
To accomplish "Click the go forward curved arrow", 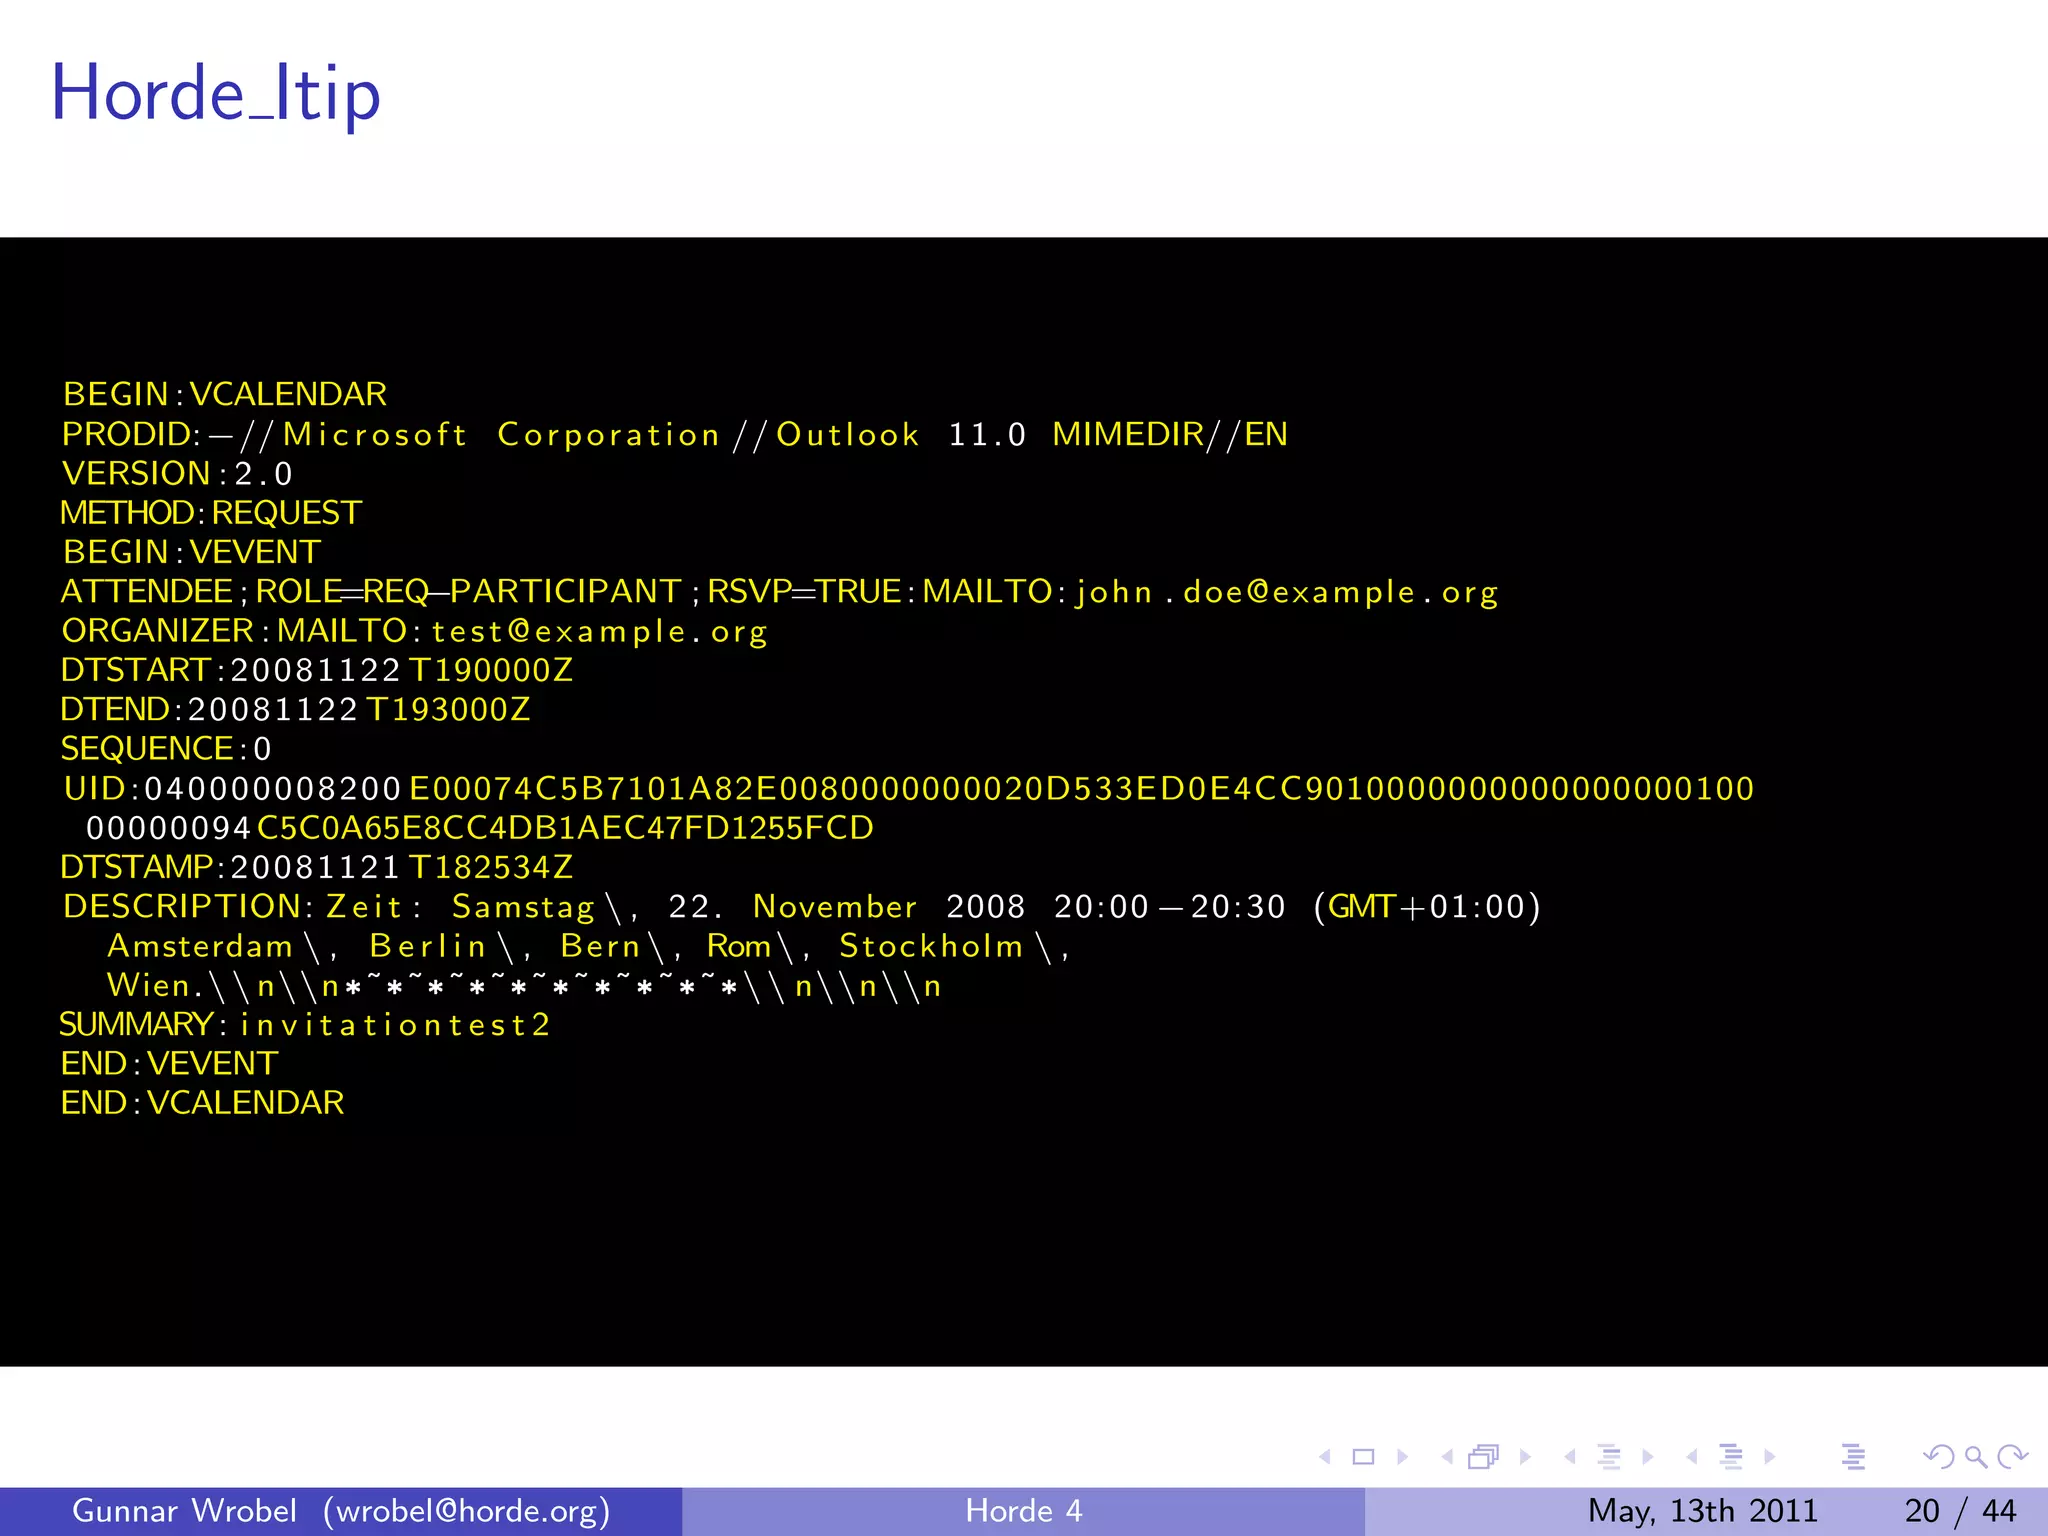I will (x=2012, y=1457).
